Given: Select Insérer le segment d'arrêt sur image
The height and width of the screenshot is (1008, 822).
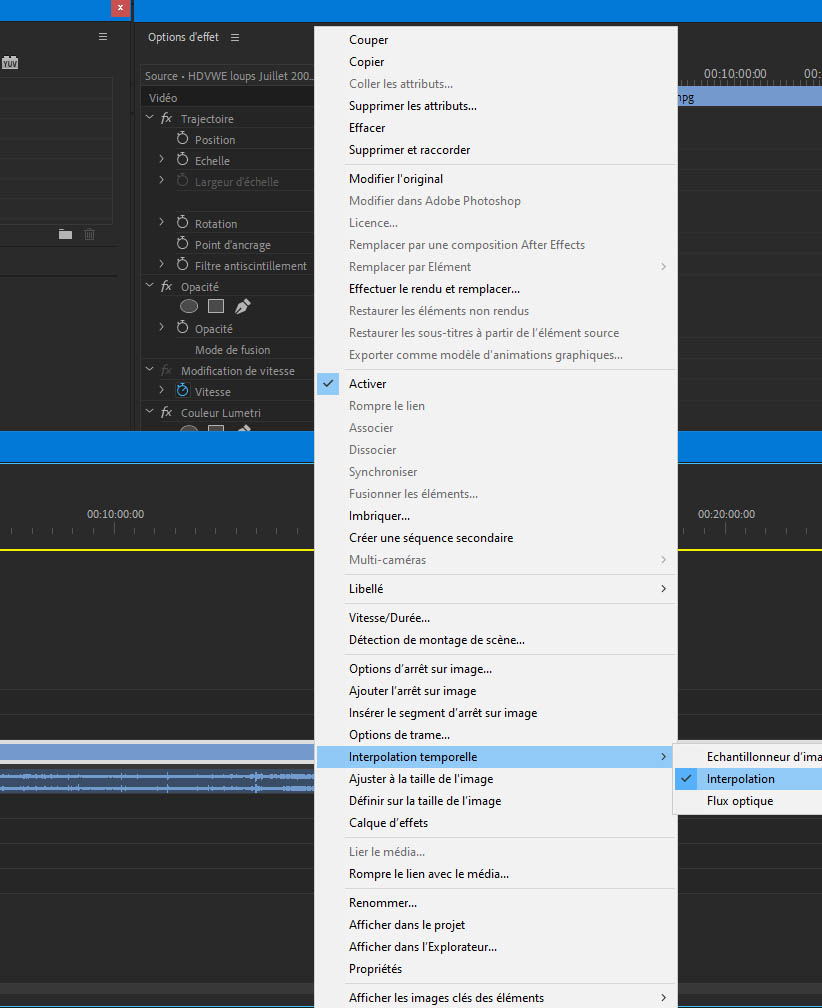Looking at the screenshot, I should pyautogui.click(x=496, y=713).
